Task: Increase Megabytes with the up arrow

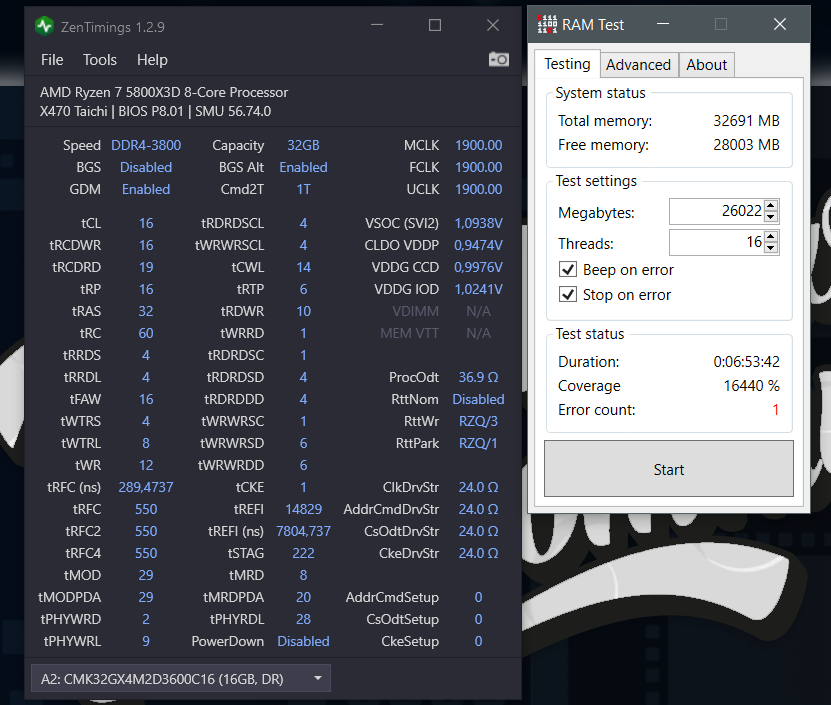Action: pyautogui.click(x=771, y=206)
